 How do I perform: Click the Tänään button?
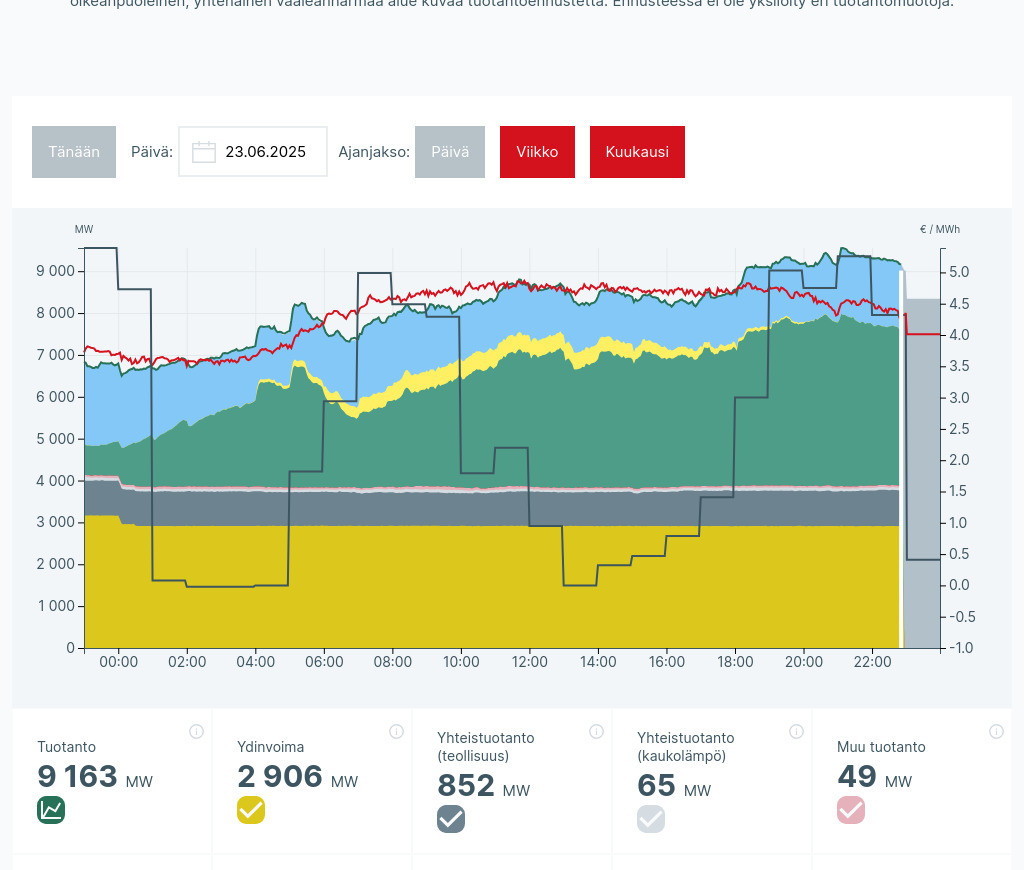coord(74,152)
